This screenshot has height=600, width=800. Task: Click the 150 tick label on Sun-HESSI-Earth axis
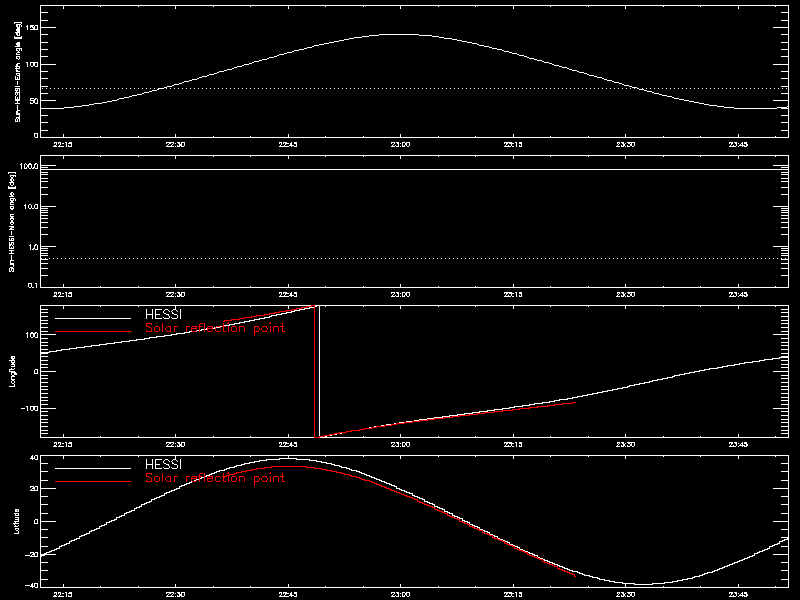click(32, 28)
